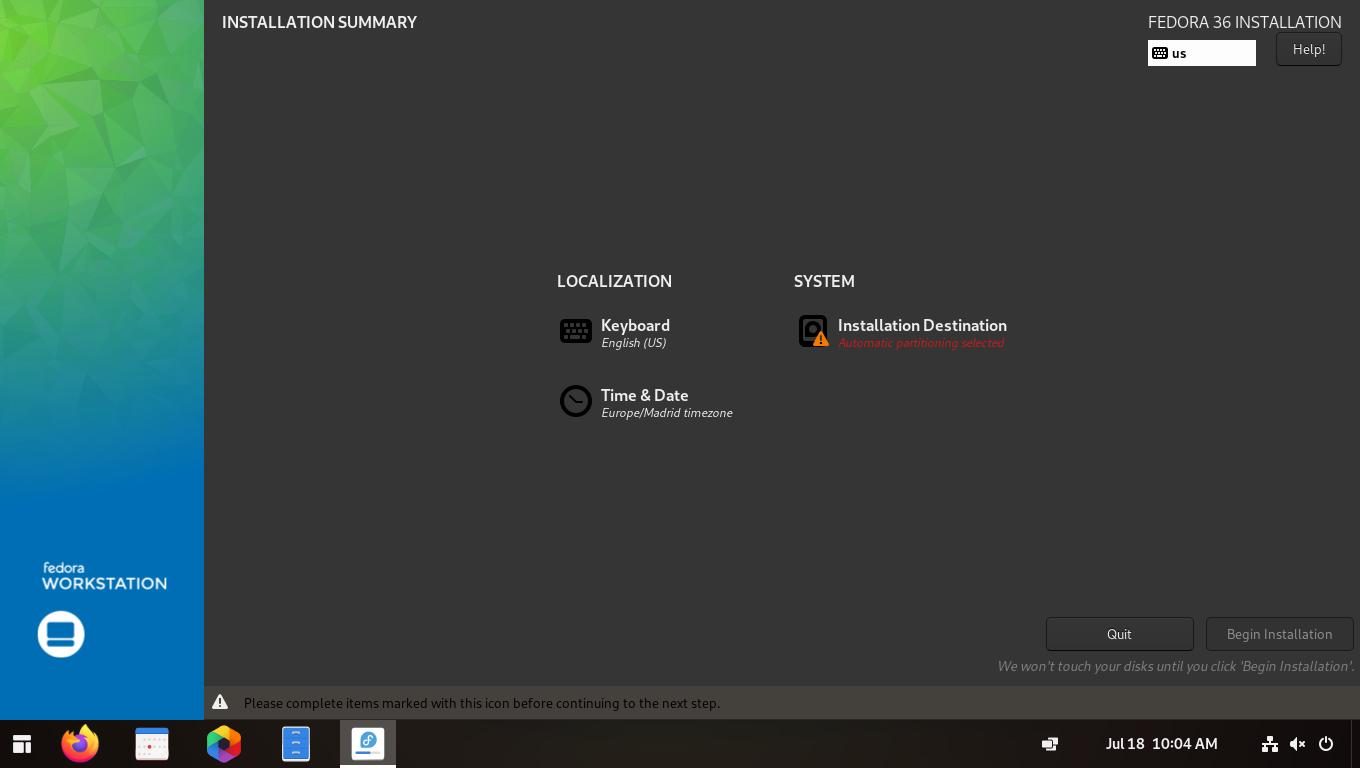Switch the us keyboard layout indicator

(1202, 53)
